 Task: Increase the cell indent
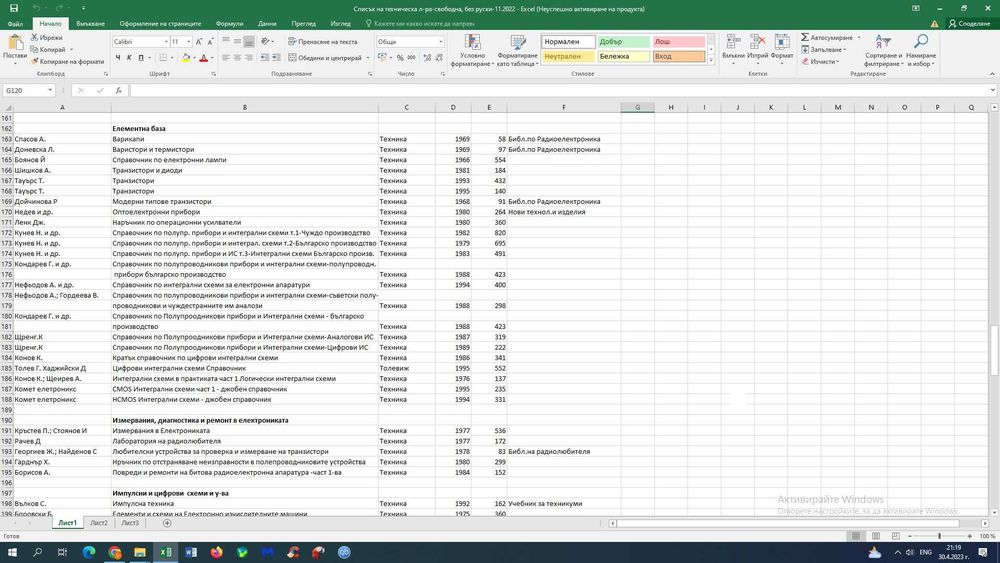click(x=276, y=57)
